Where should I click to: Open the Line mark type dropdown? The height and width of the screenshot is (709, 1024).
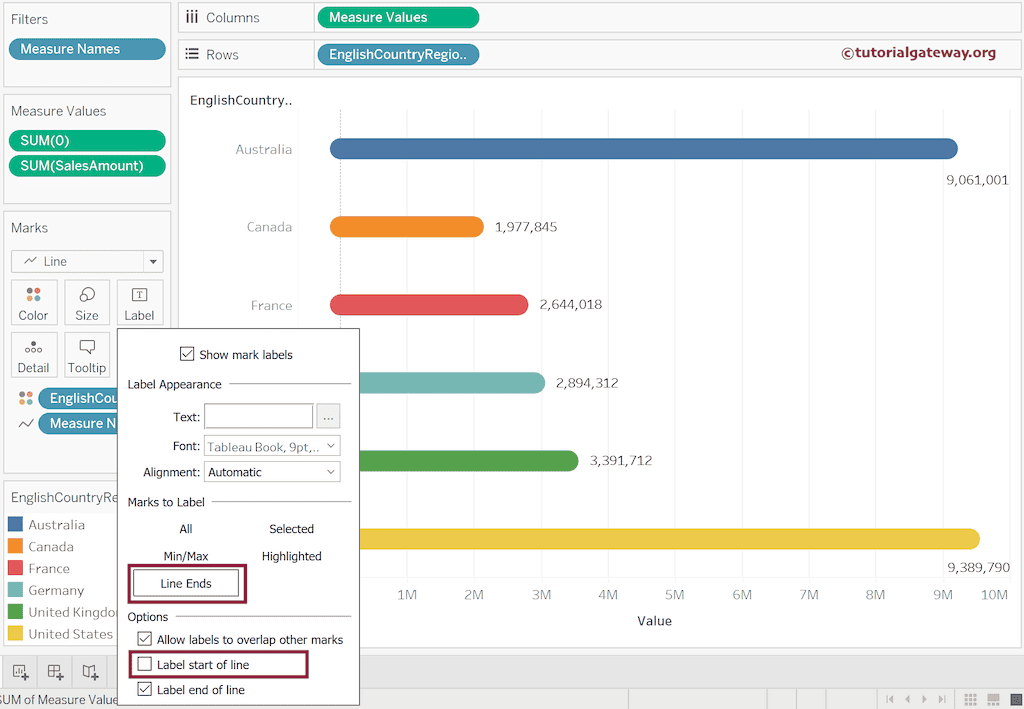pos(87,261)
